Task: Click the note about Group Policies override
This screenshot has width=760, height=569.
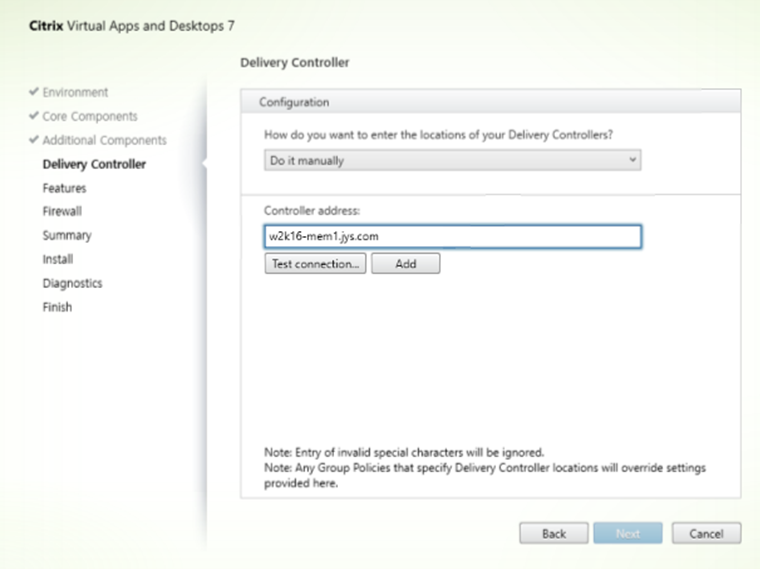Action: point(485,475)
